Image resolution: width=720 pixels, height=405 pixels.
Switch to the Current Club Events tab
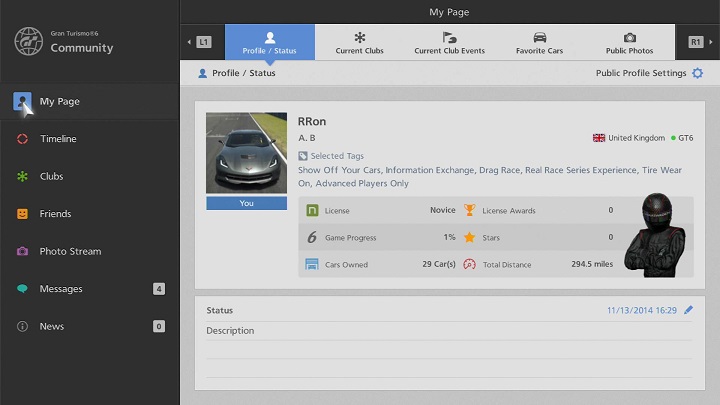449,42
